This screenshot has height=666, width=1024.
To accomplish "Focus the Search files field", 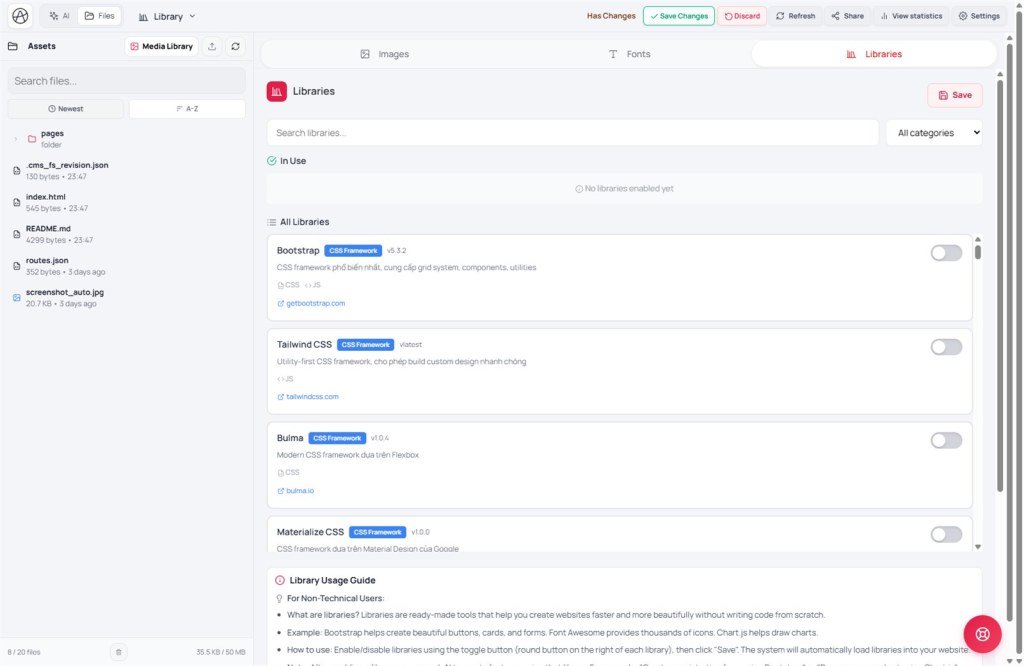I will [x=126, y=81].
